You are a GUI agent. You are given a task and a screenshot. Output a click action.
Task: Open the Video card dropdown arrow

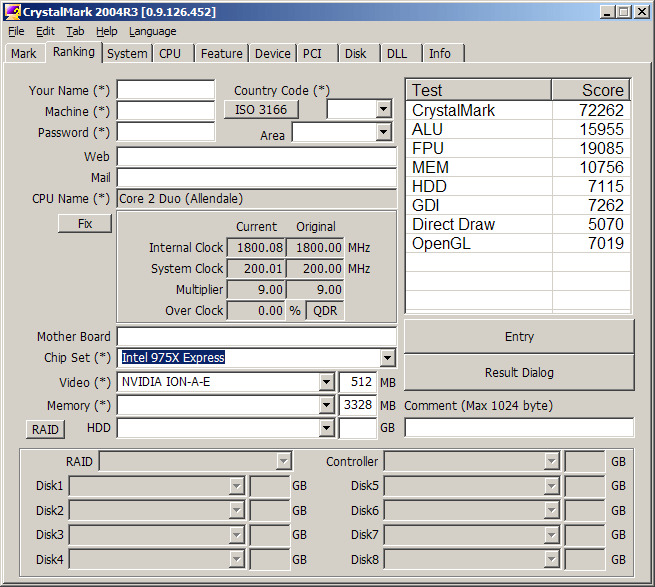pyautogui.click(x=326, y=381)
